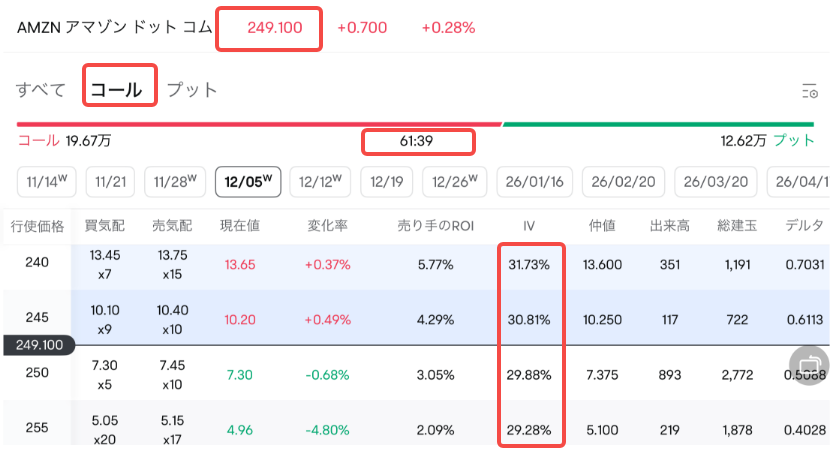Choose expiry date 26/01/16
The width and height of the screenshot is (831, 450).
tap(534, 182)
